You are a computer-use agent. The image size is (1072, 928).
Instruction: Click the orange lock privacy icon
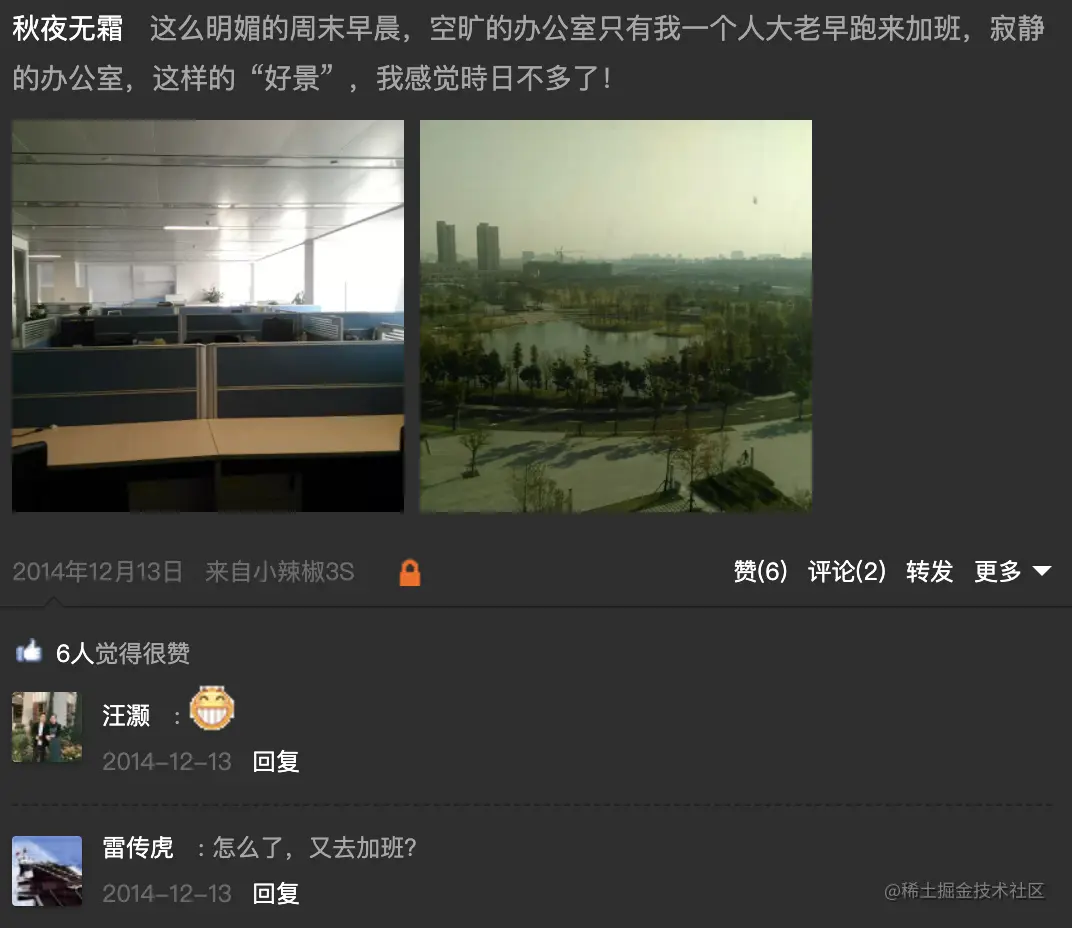(x=410, y=573)
